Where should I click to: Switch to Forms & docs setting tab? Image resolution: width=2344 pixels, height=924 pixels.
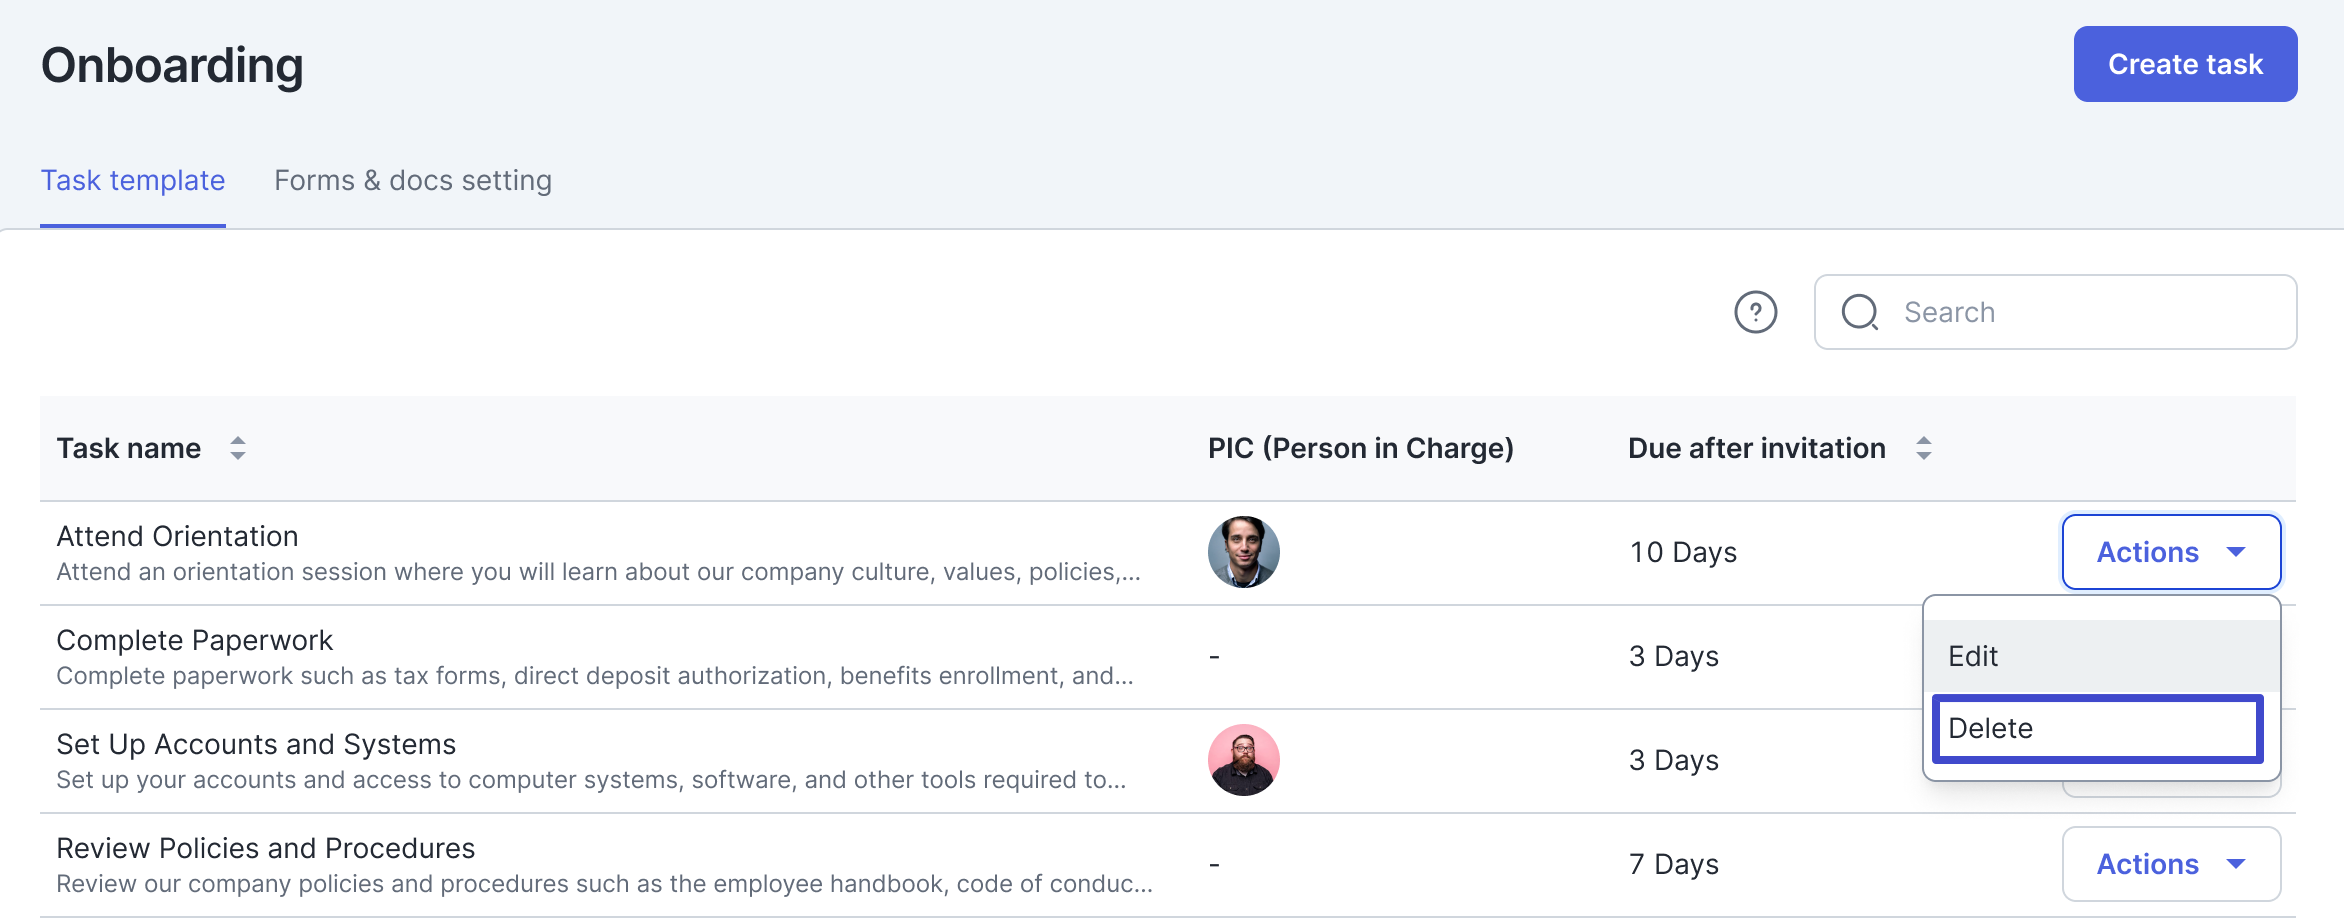pyautogui.click(x=412, y=180)
